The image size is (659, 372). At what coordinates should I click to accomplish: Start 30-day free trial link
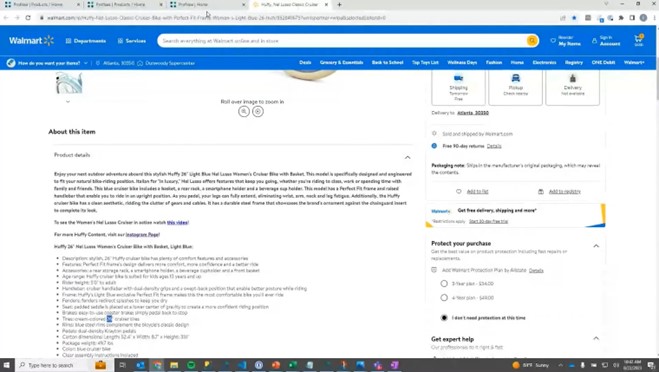click(x=488, y=221)
